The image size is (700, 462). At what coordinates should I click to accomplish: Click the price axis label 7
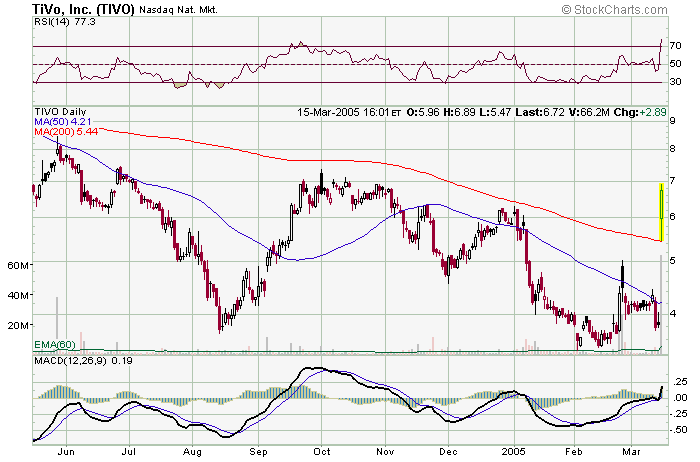(672, 180)
